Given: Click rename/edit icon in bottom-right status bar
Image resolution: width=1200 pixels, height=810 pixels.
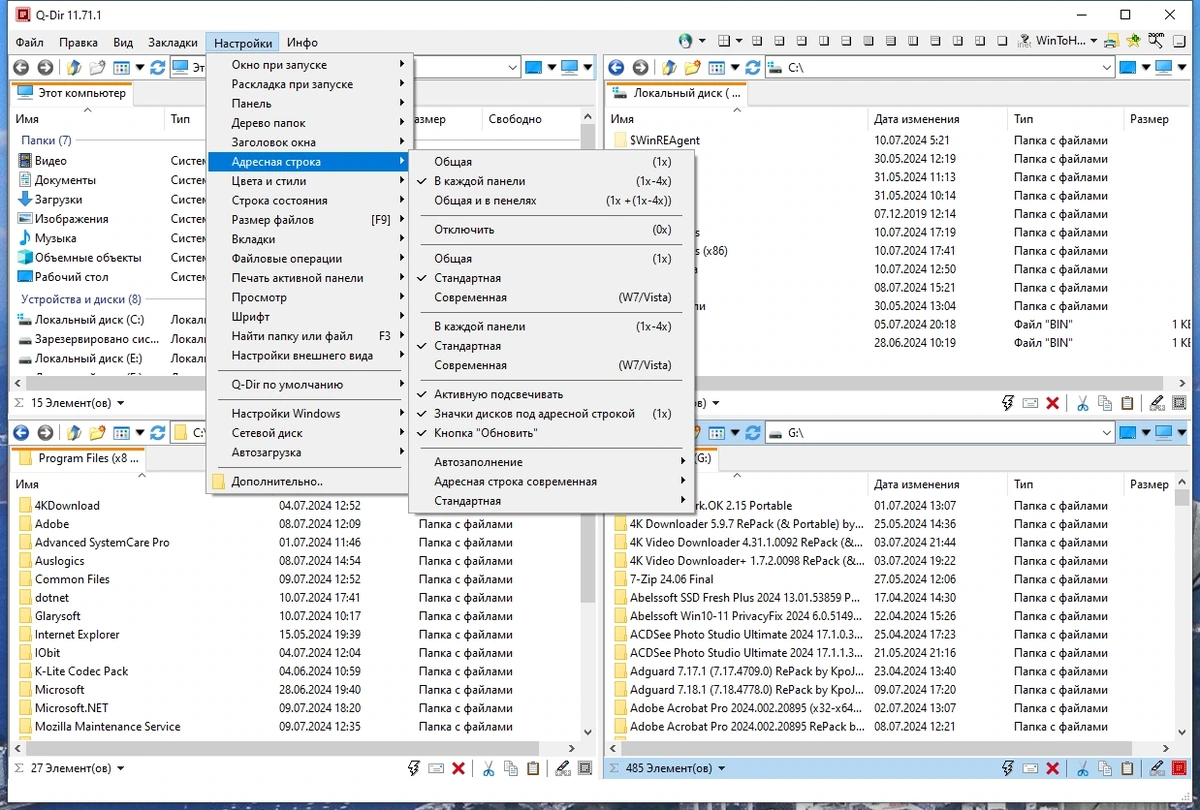Looking at the screenshot, I should click(1158, 768).
